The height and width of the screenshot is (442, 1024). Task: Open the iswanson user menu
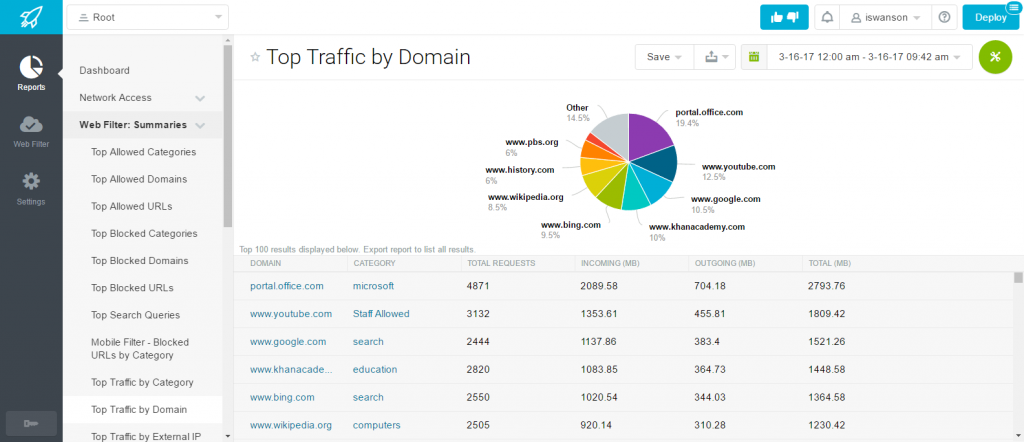[885, 18]
